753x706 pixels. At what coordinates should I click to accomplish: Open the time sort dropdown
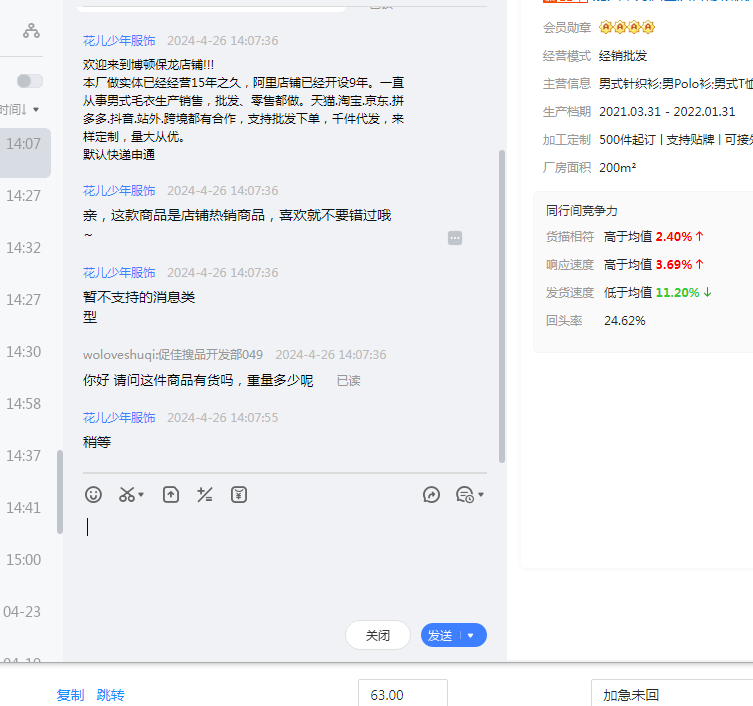coord(20,109)
